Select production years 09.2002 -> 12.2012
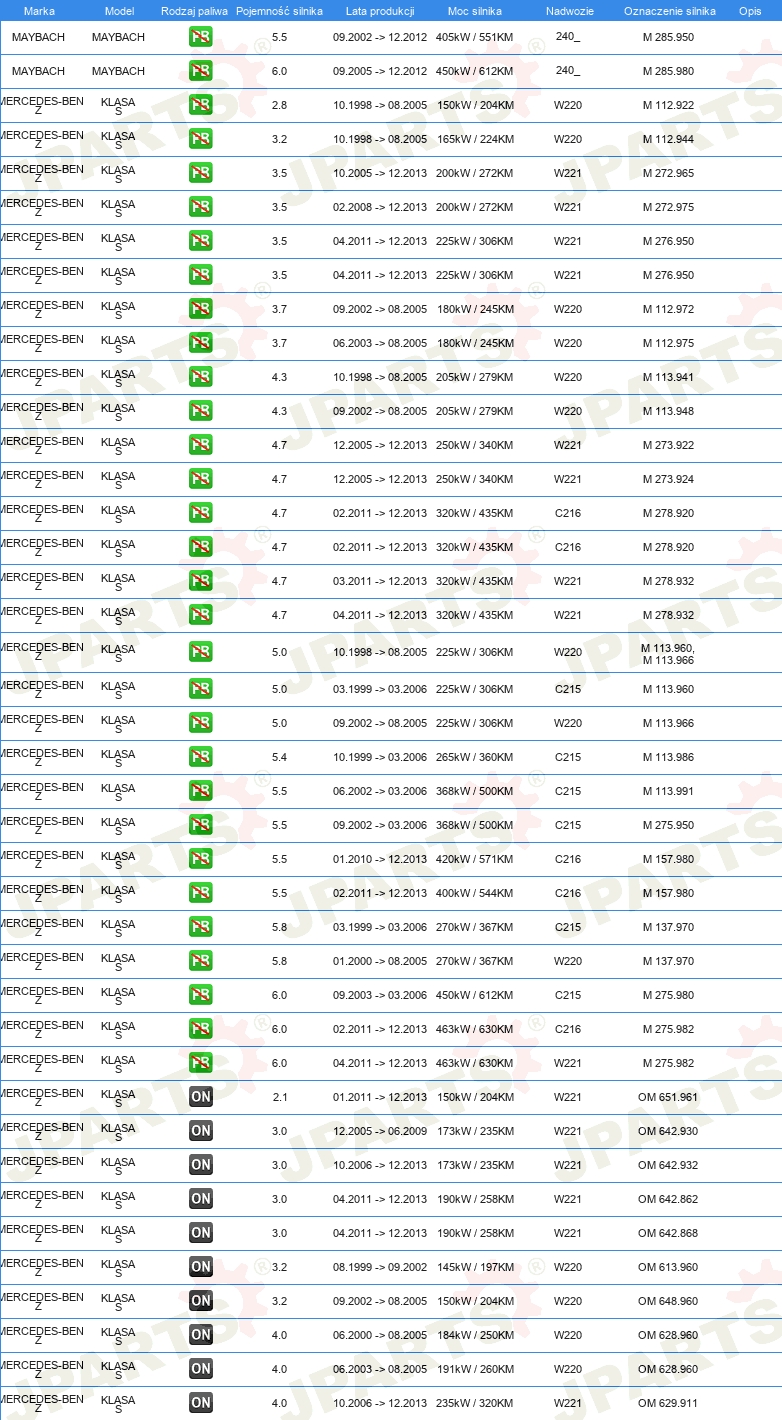Viewport: 782px width, 1420px height. pos(380,37)
